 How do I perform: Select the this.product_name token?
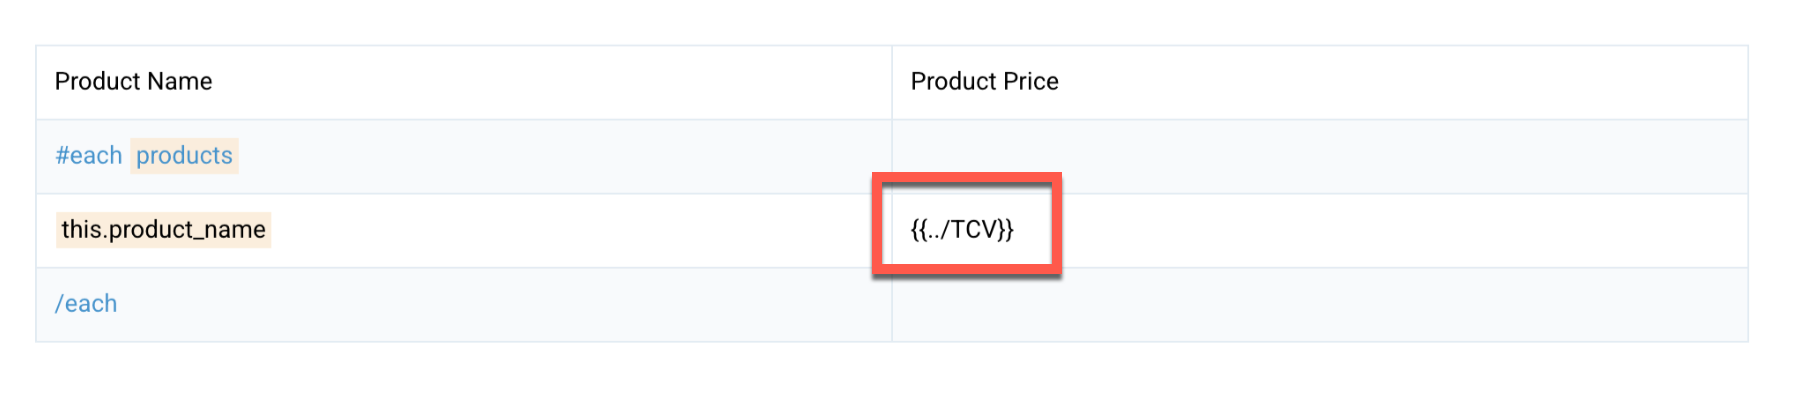163,229
